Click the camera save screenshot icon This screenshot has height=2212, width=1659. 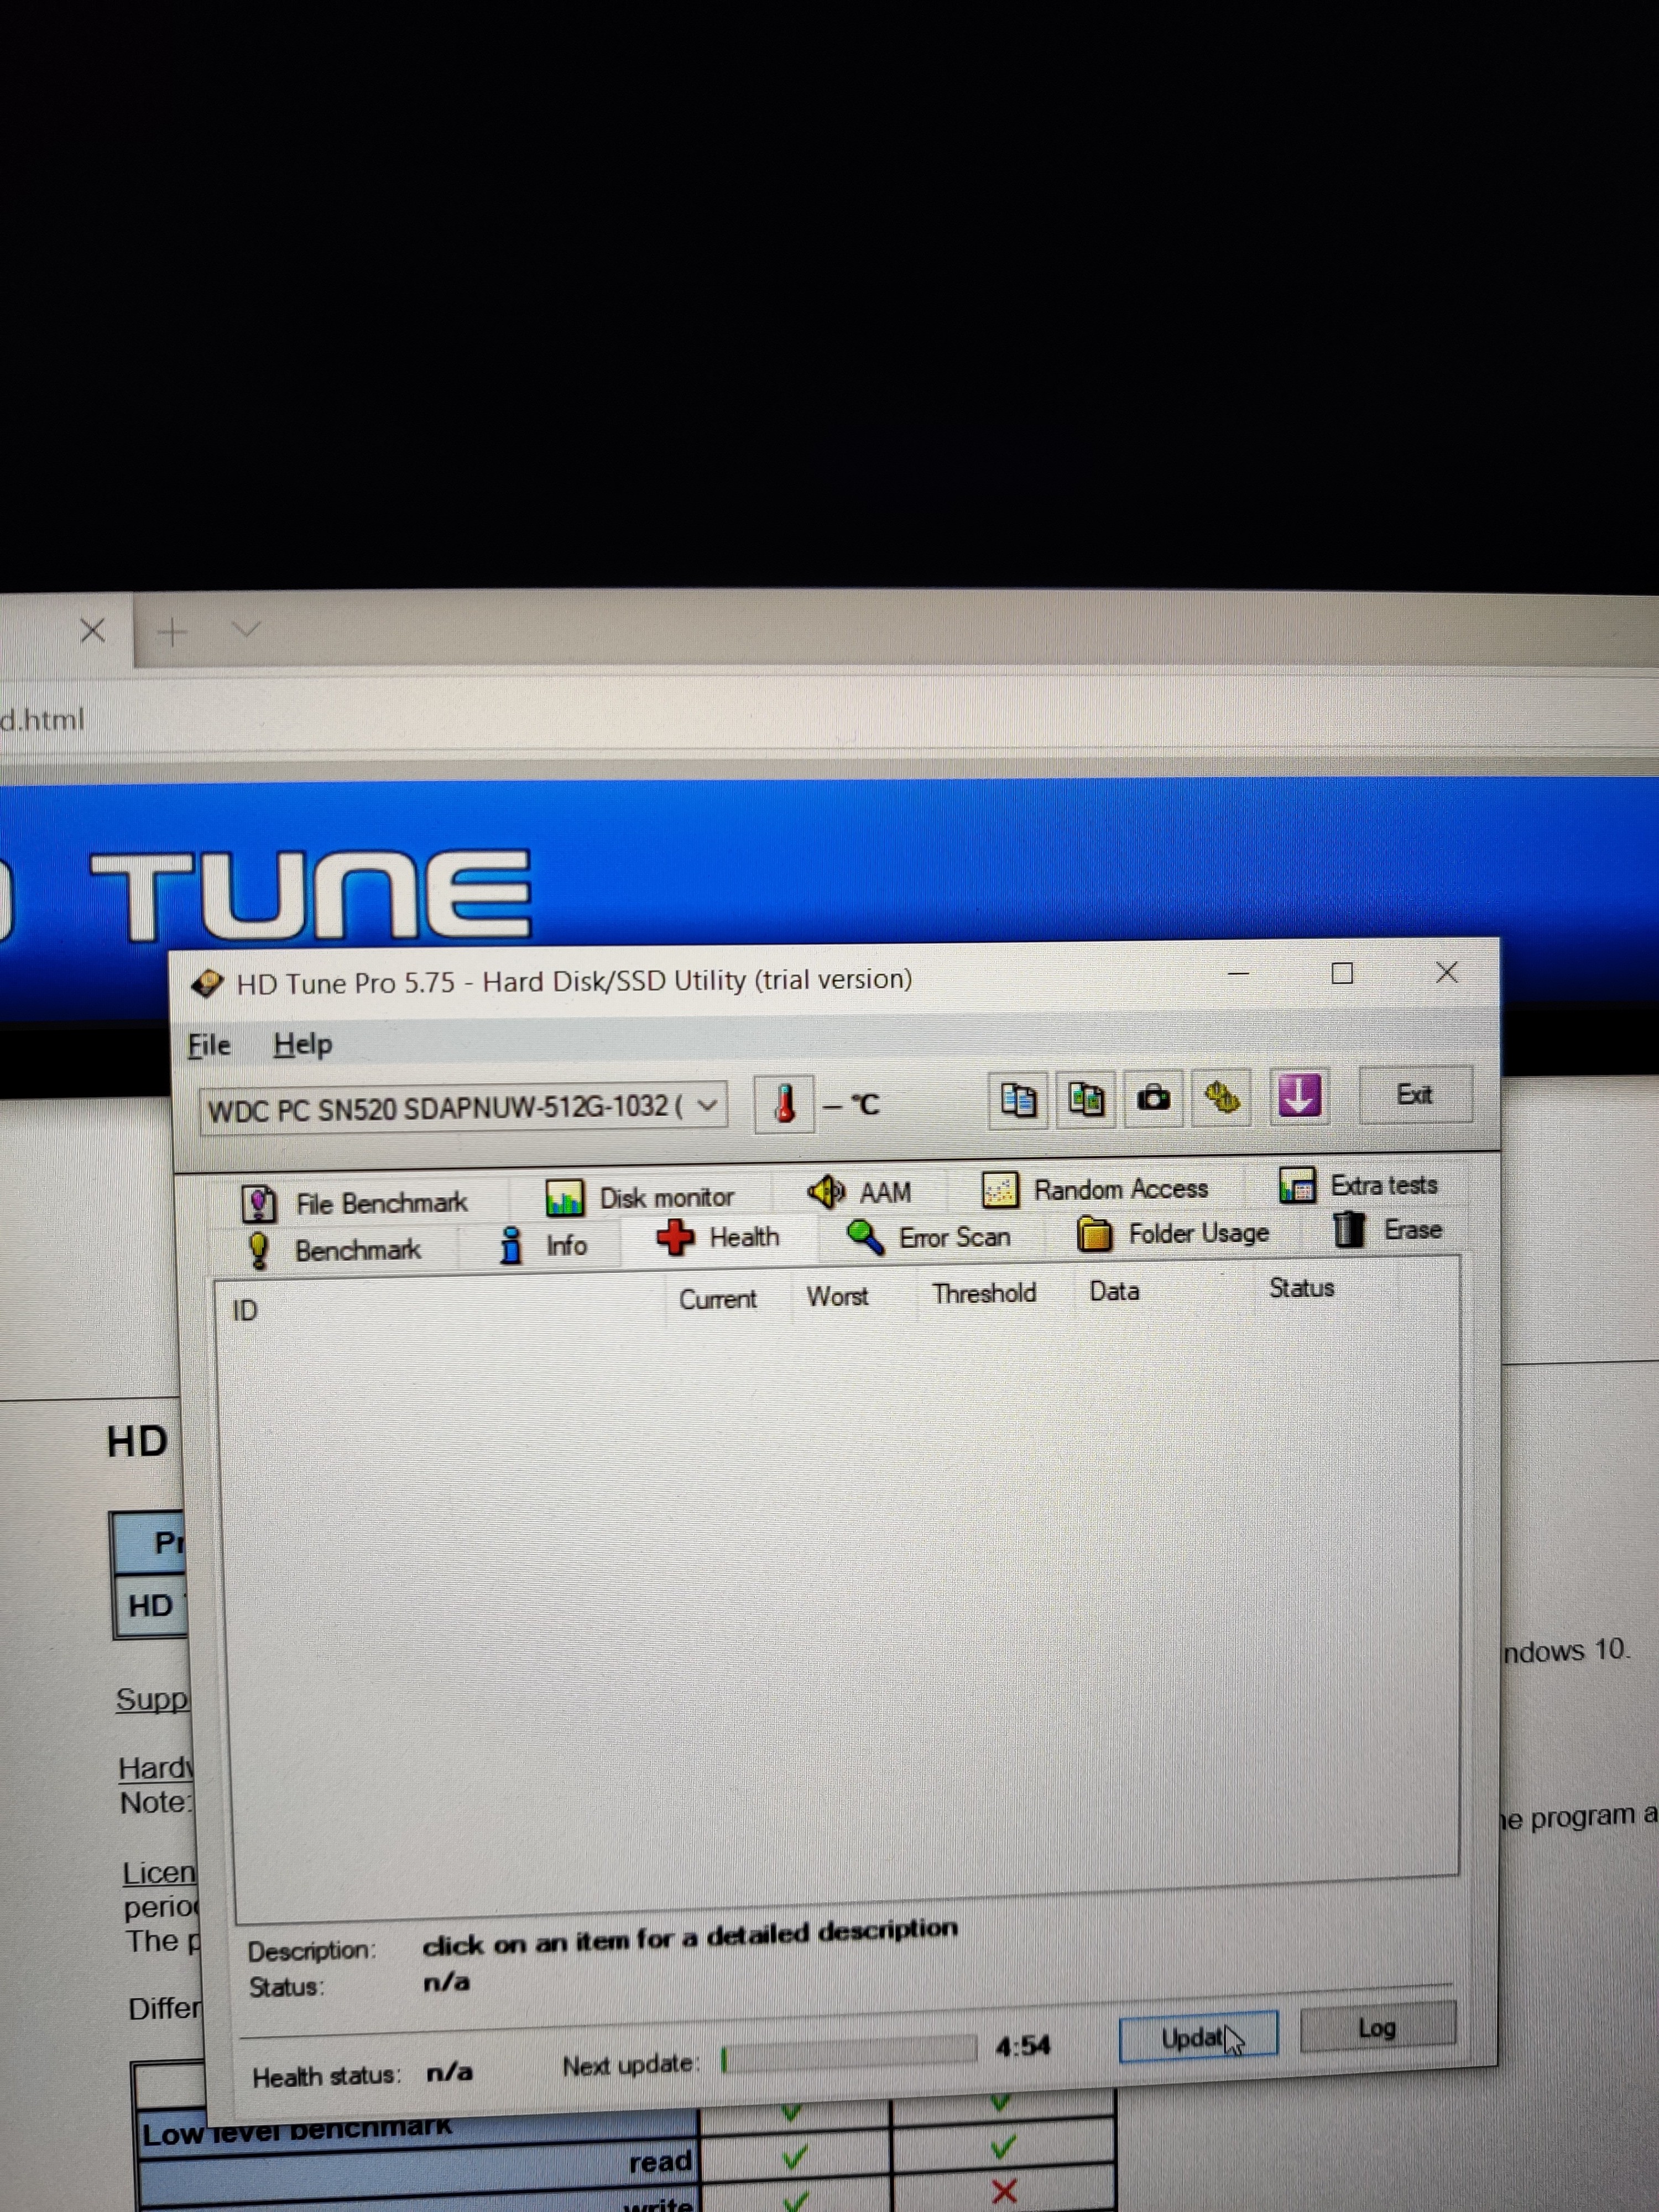(x=1153, y=1098)
